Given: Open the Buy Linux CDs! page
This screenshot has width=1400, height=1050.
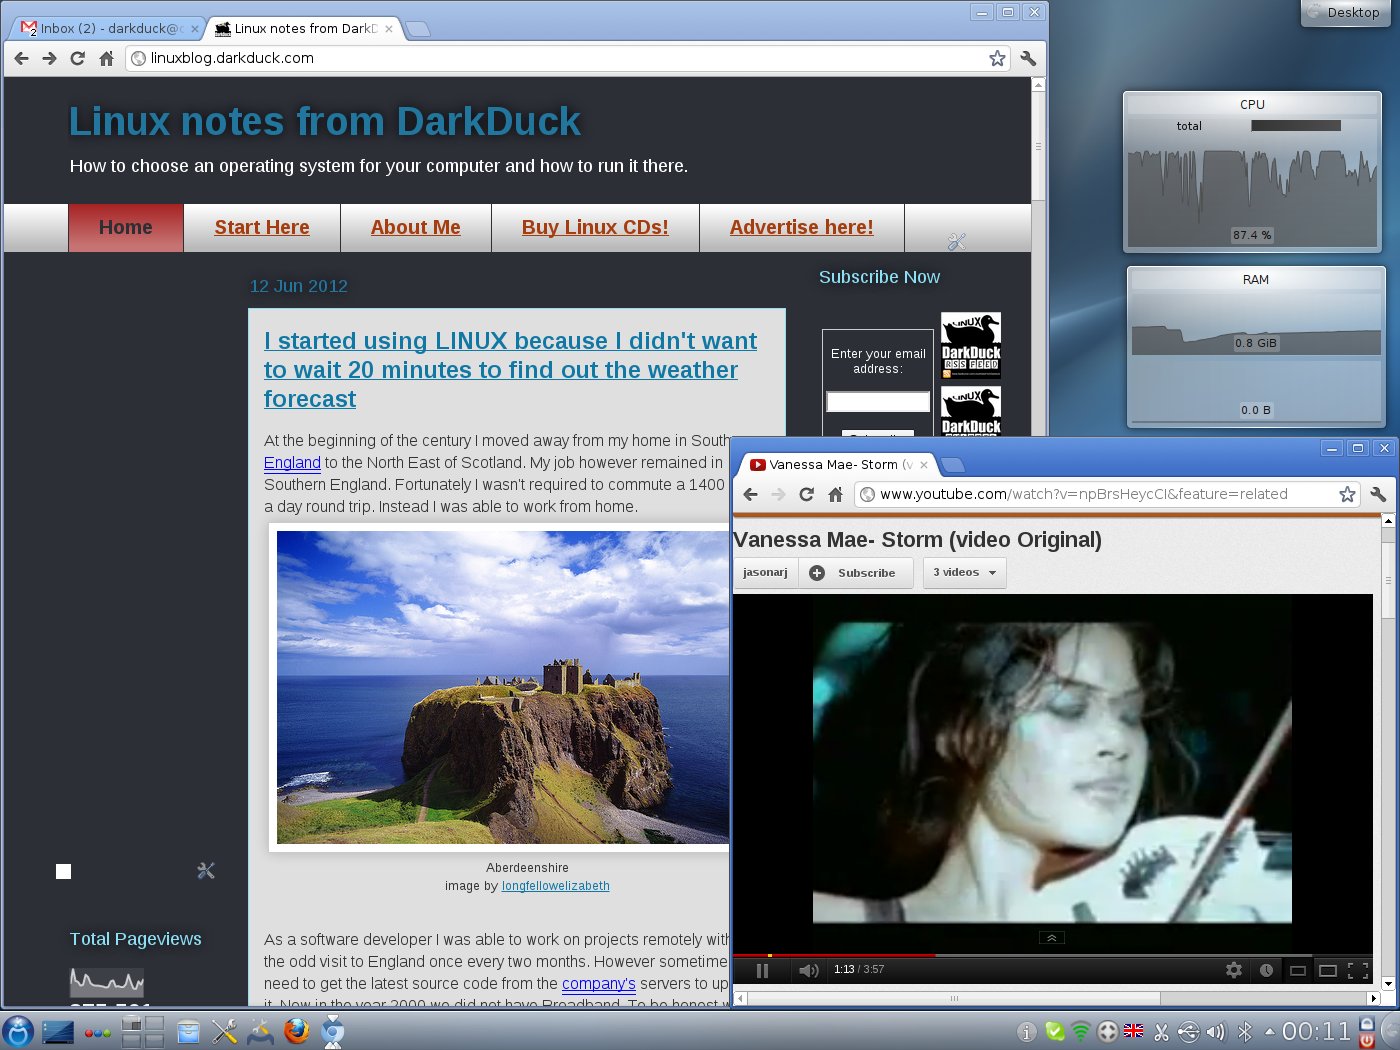Looking at the screenshot, I should point(595,228).
